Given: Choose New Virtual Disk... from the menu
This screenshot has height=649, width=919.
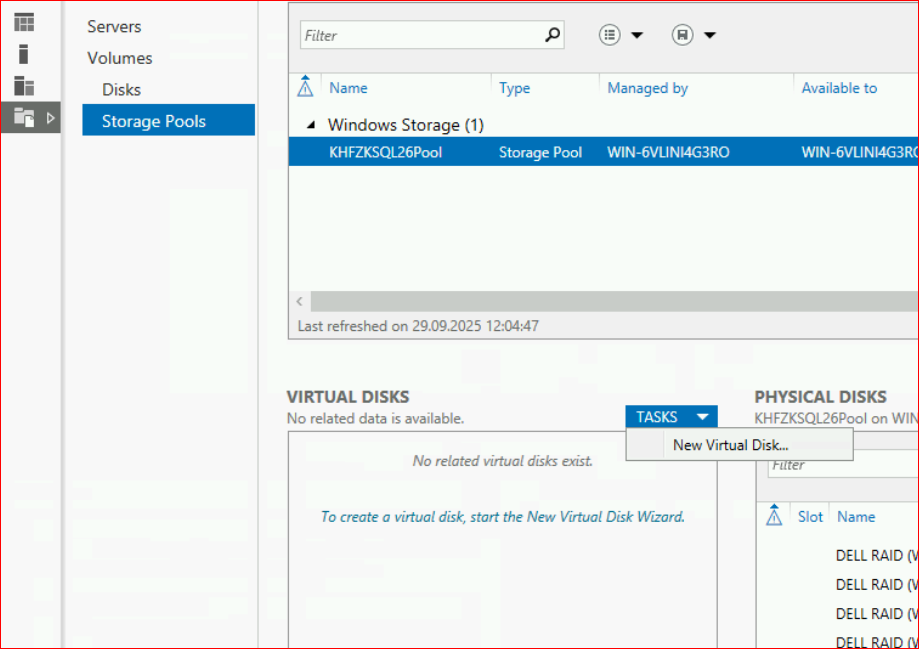Looking at the screenshot, I should pyautogui.click(x=731, y=445).
